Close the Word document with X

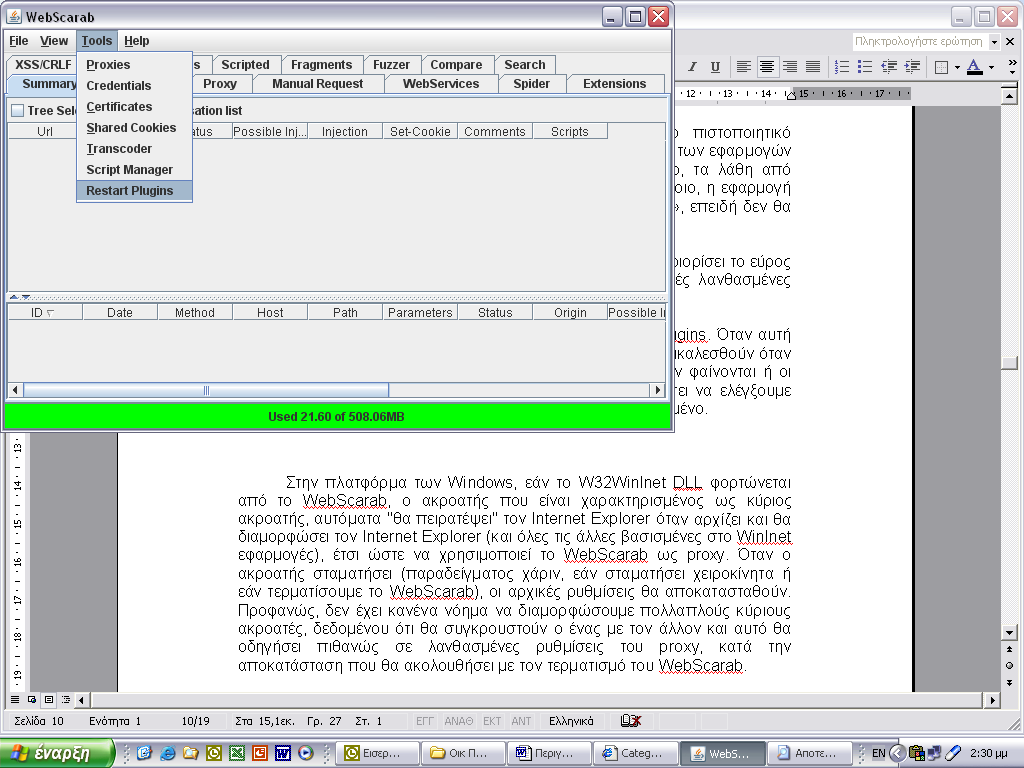point(1010,42)
